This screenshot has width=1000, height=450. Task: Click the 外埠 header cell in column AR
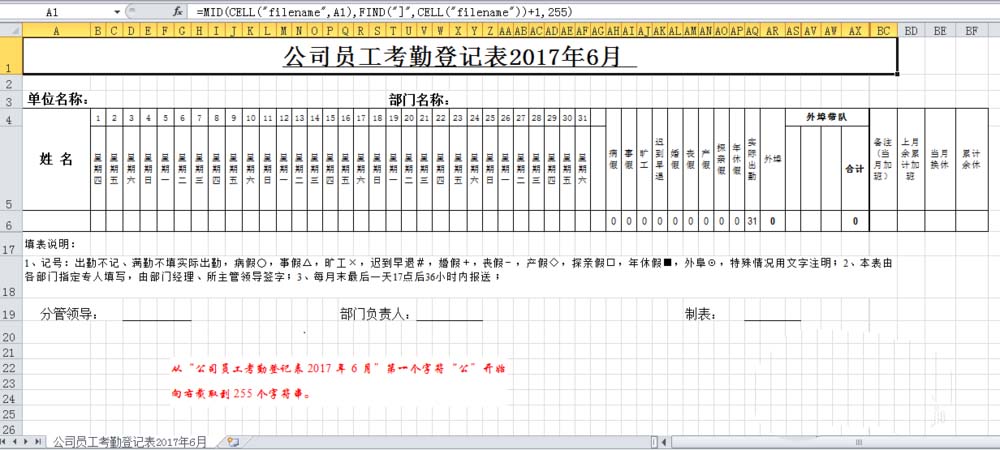click(772, 159)
